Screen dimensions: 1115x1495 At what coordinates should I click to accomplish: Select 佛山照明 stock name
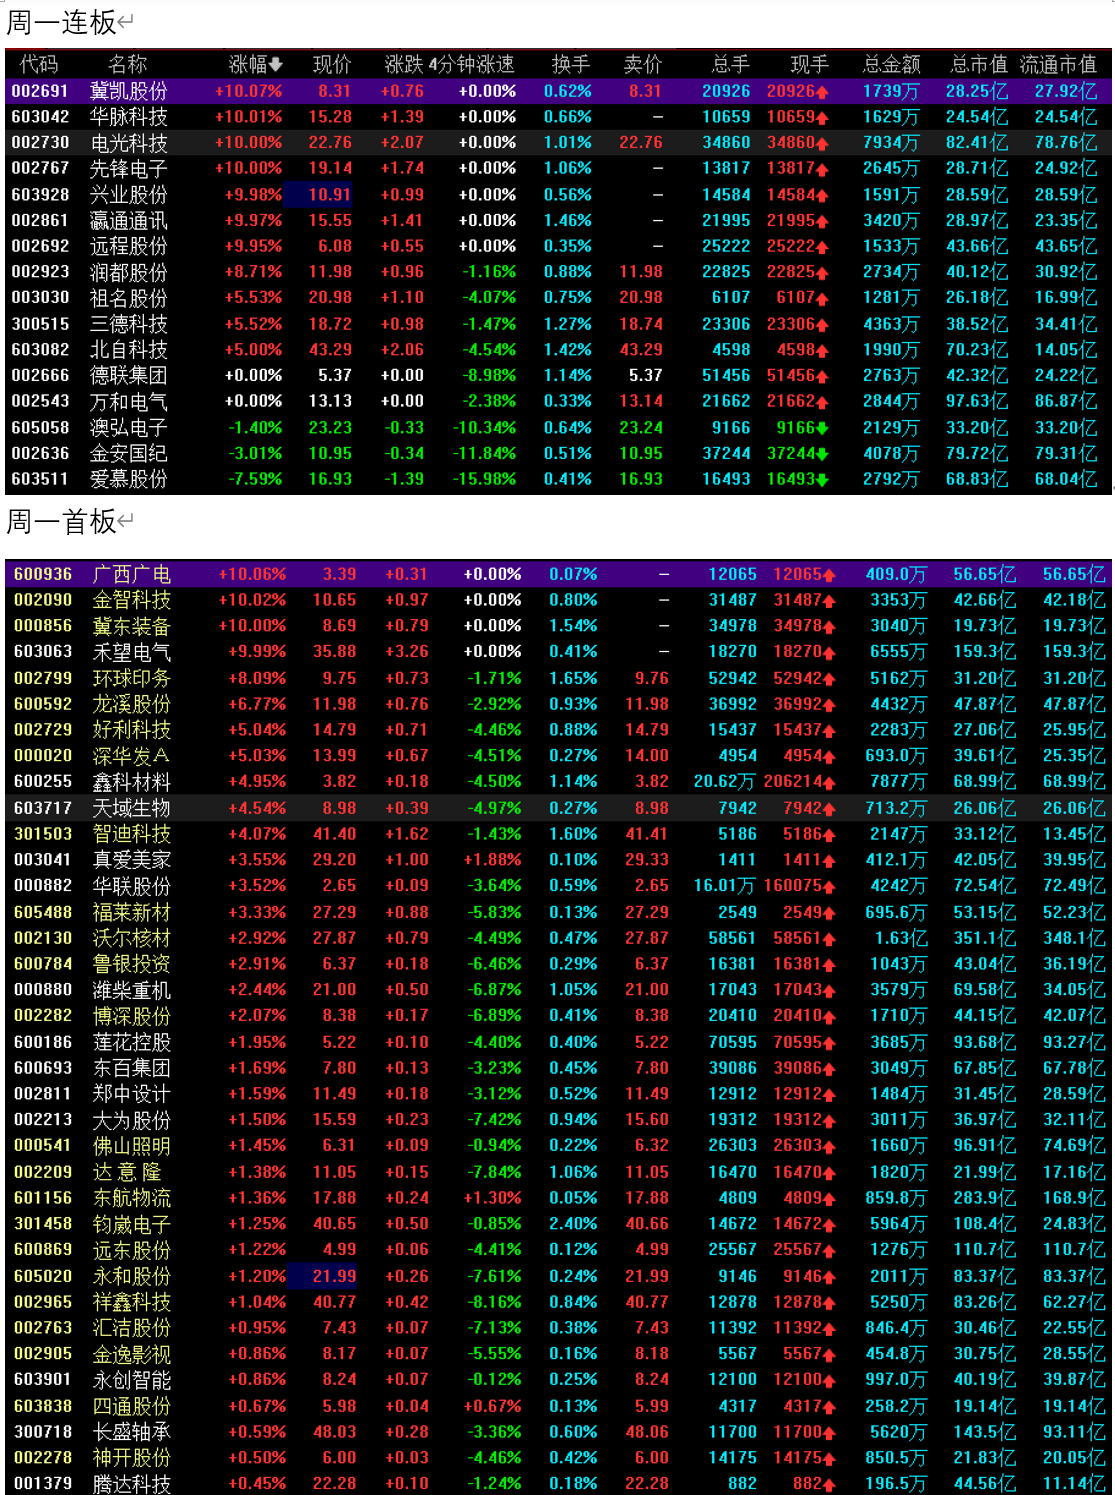click(x=132, y=1147)
